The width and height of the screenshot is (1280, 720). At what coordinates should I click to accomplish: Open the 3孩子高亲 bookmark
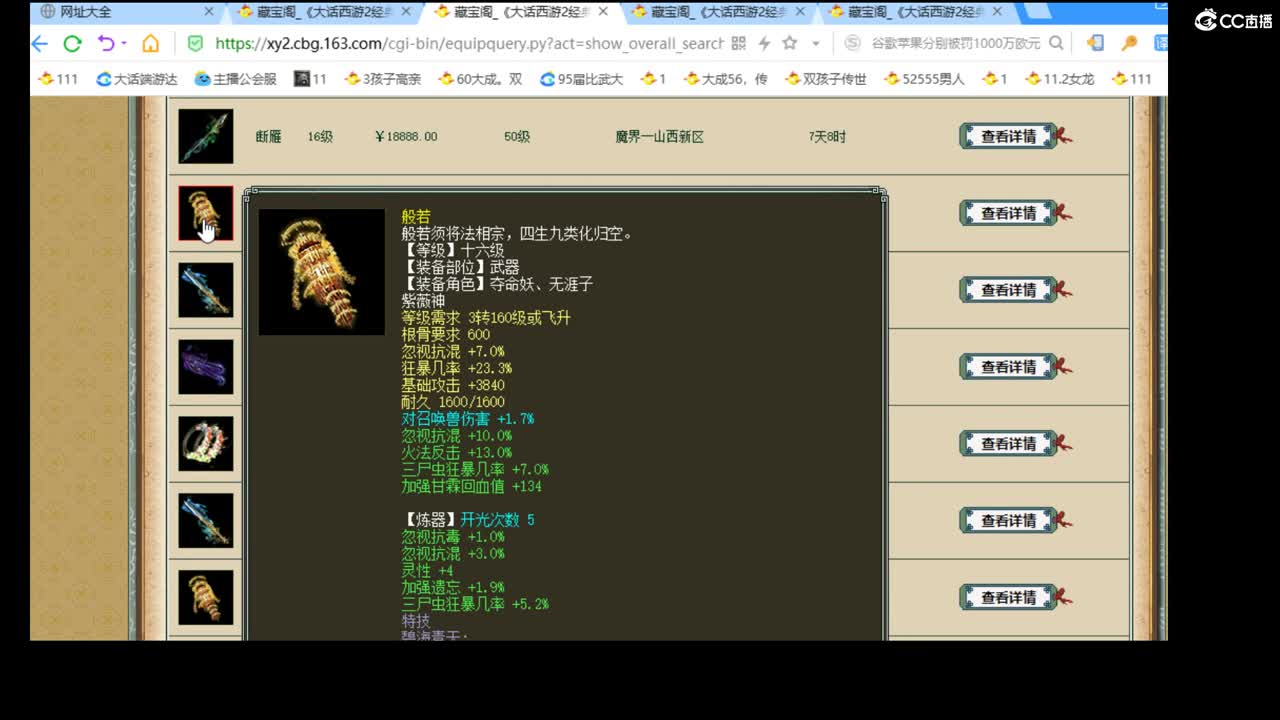click(382, 79)
